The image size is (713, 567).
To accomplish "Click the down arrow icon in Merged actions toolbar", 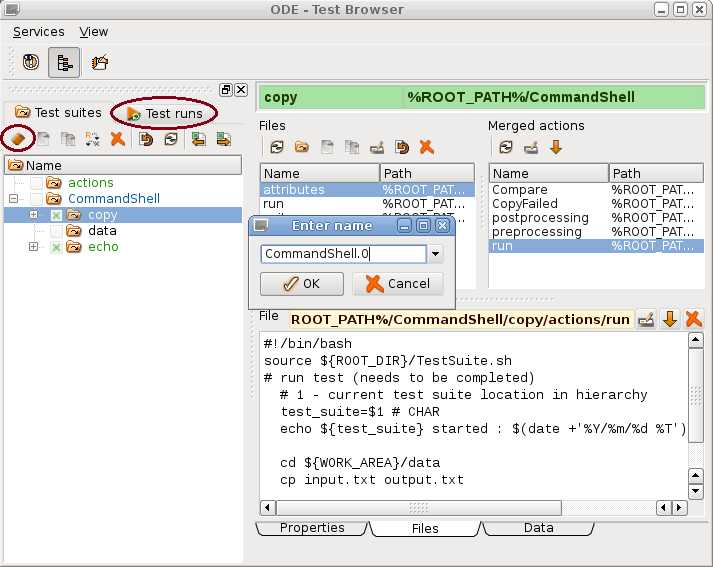I will point(556,147).
